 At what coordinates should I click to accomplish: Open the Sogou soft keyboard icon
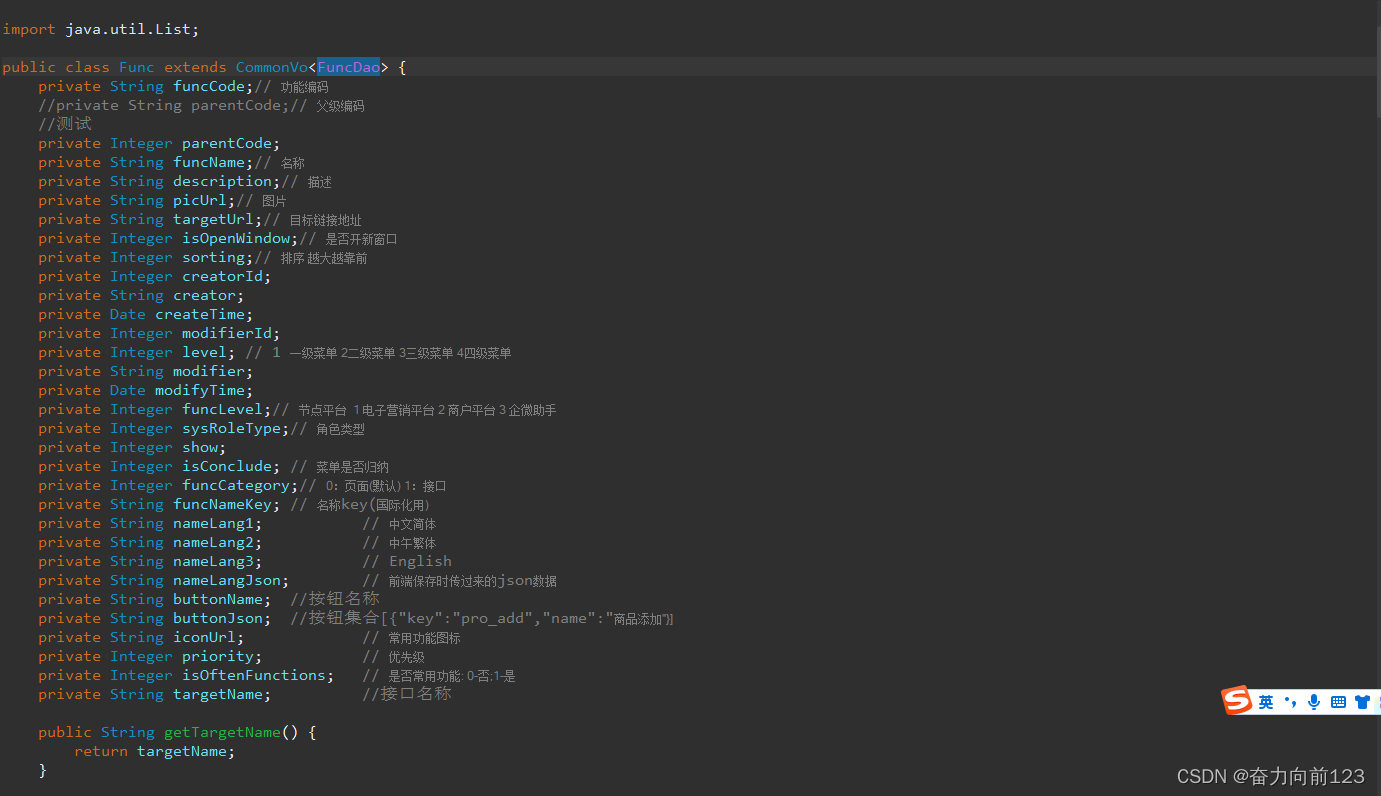click(x=1338, y=702)
